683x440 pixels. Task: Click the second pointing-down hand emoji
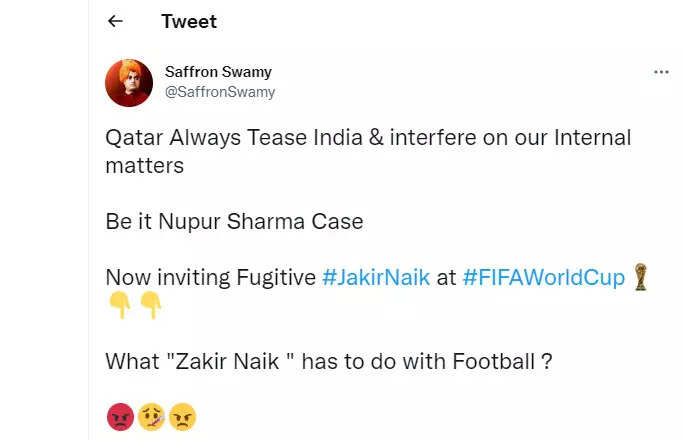click(x=150, y=306)
